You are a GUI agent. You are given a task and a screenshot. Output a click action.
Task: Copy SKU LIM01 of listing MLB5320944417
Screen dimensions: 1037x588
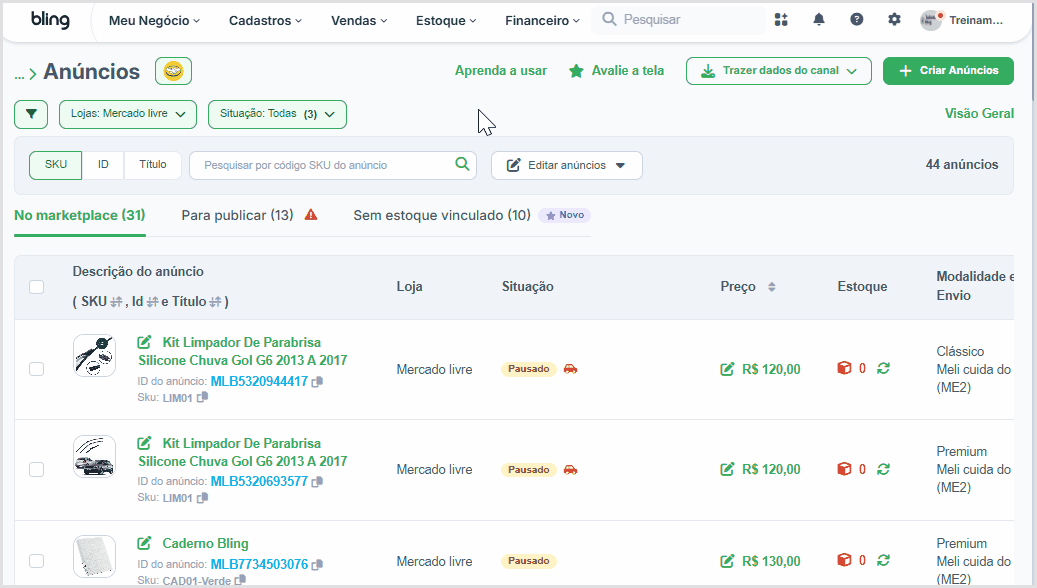202,397
